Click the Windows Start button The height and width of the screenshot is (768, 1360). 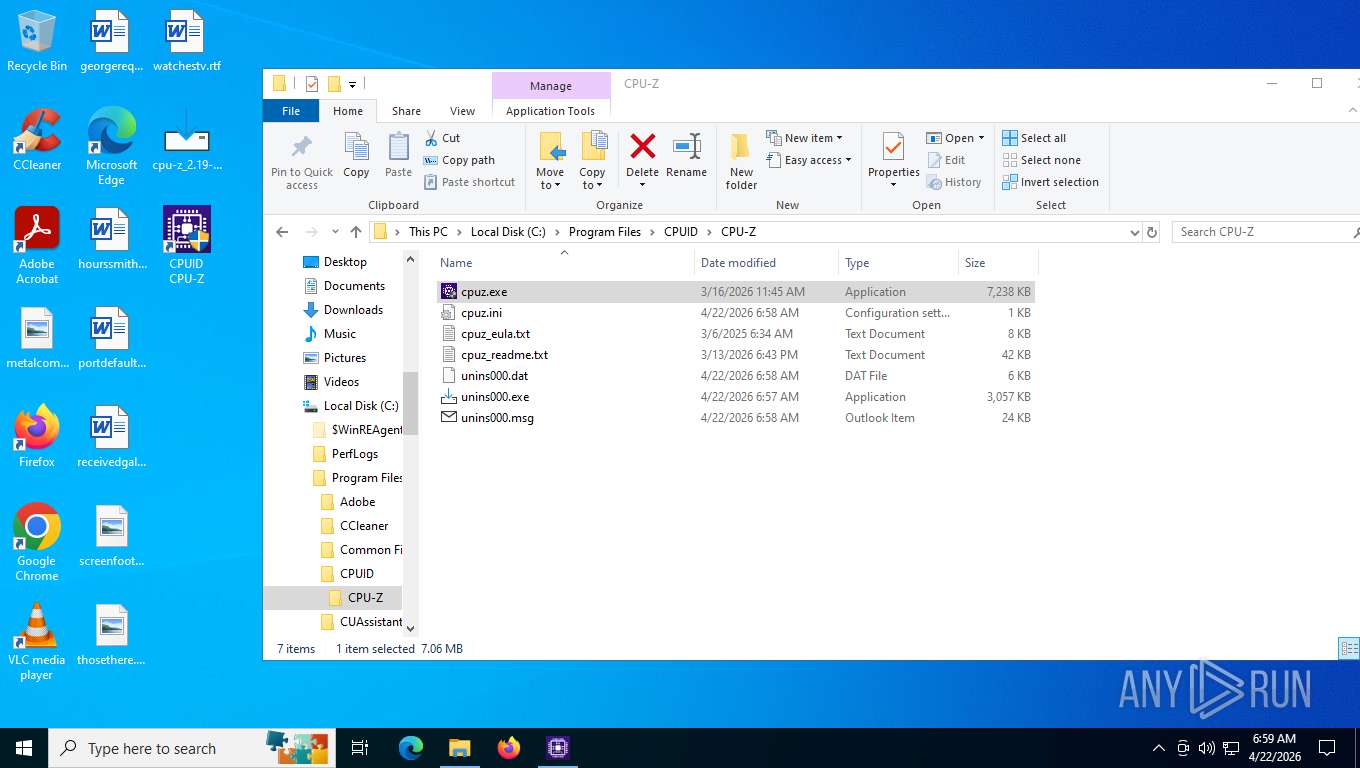(24, 748)
